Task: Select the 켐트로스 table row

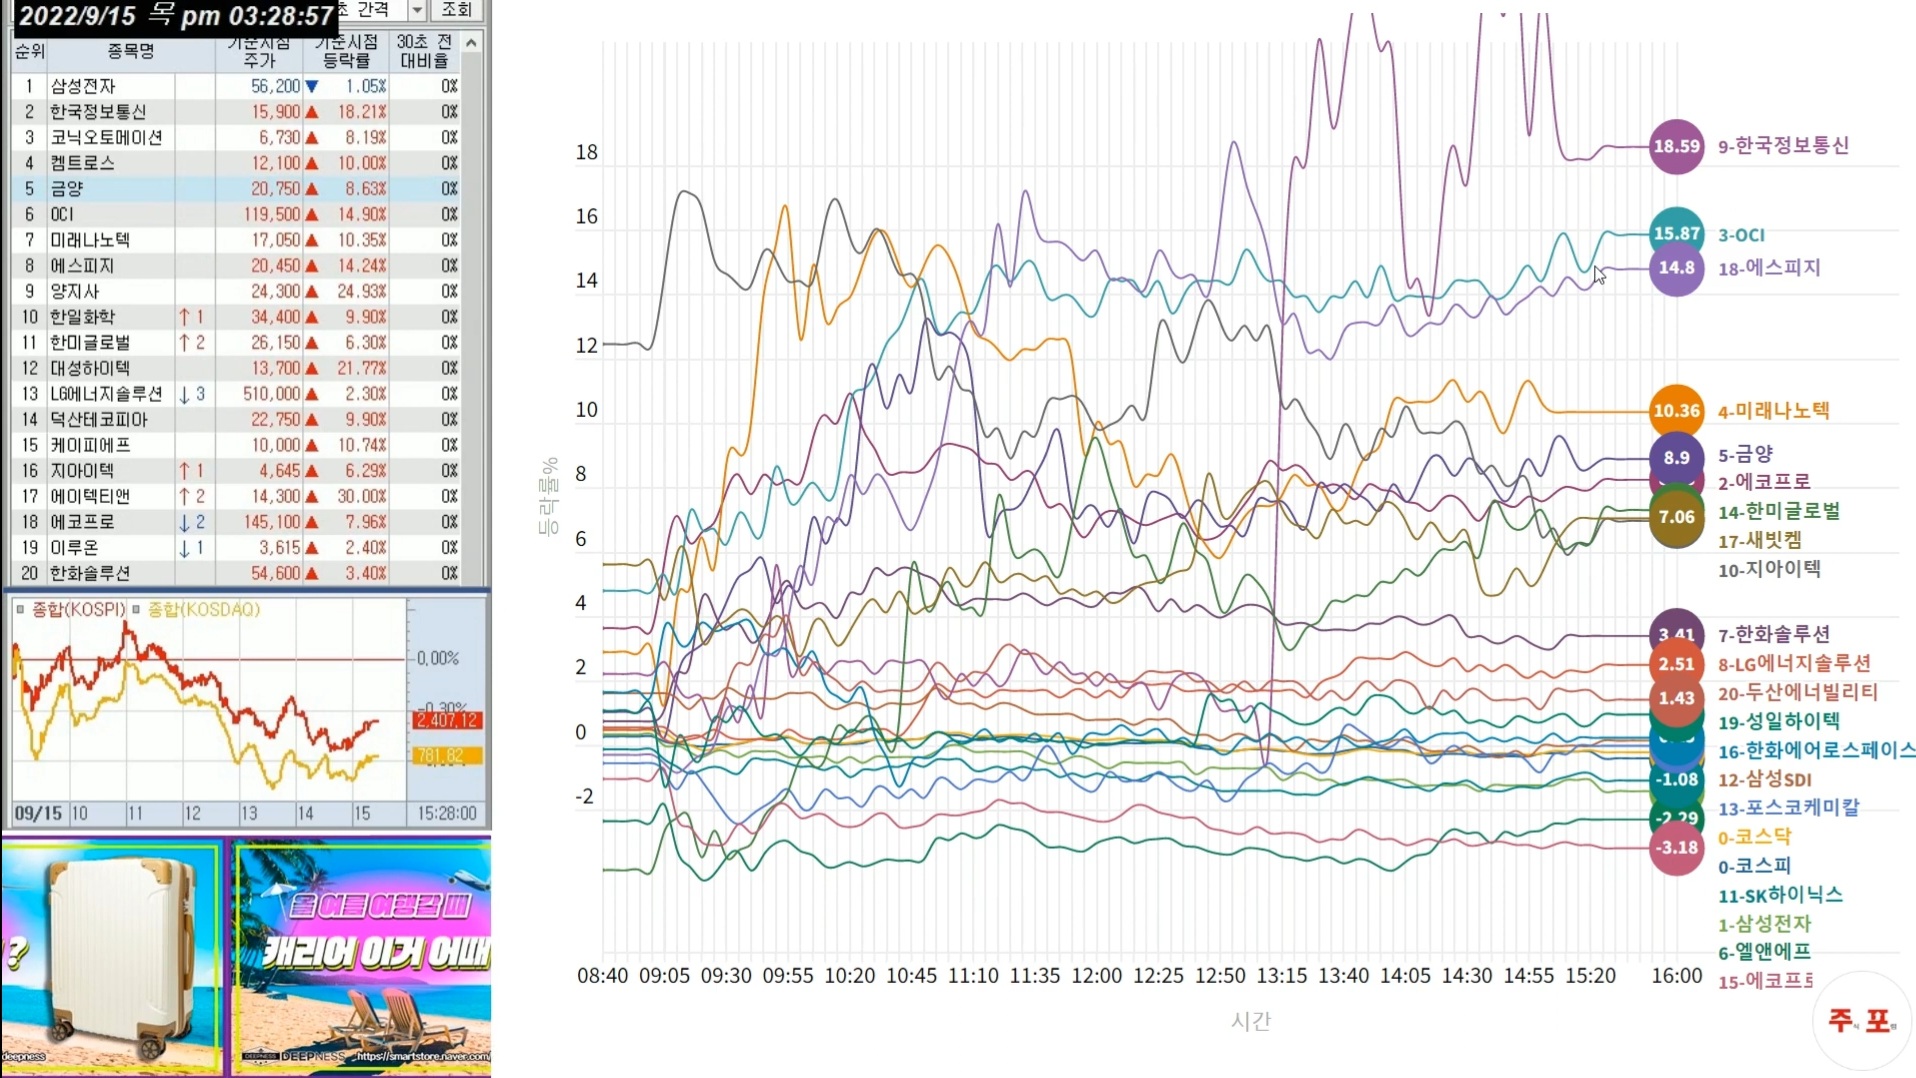Action: 236,163
